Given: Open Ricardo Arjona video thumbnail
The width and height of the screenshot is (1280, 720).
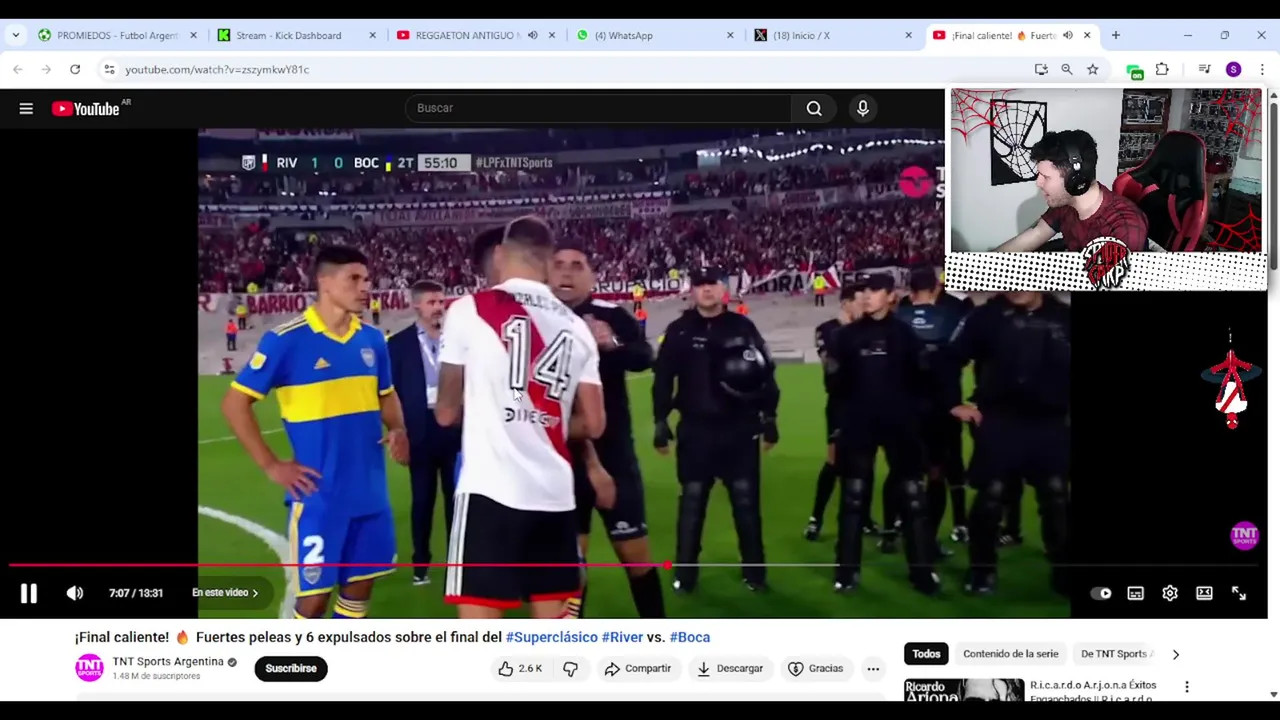Looking at the screenshot, I should [964, 691].
